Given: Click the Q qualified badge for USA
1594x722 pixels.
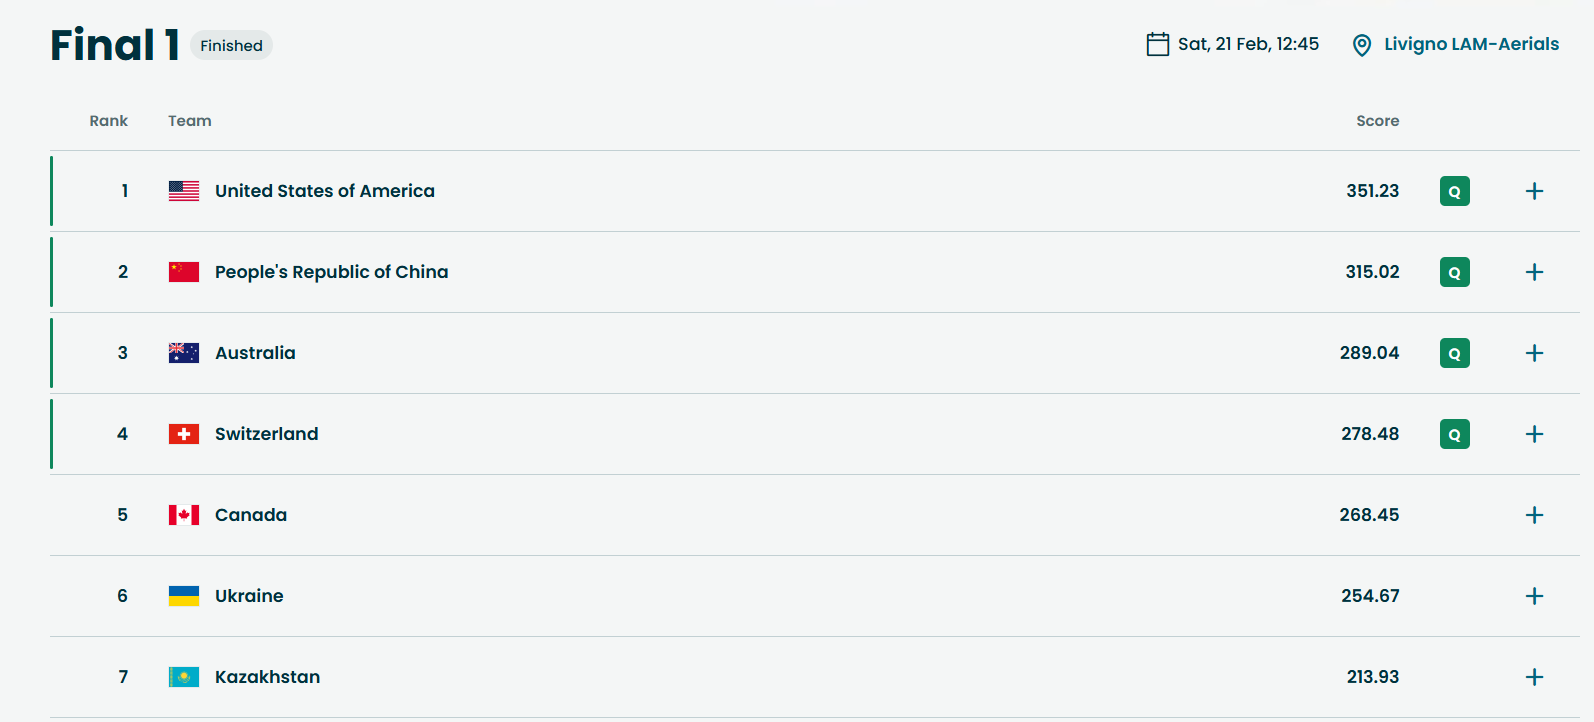Looking at the screenshot, I should click(1455, 191).
